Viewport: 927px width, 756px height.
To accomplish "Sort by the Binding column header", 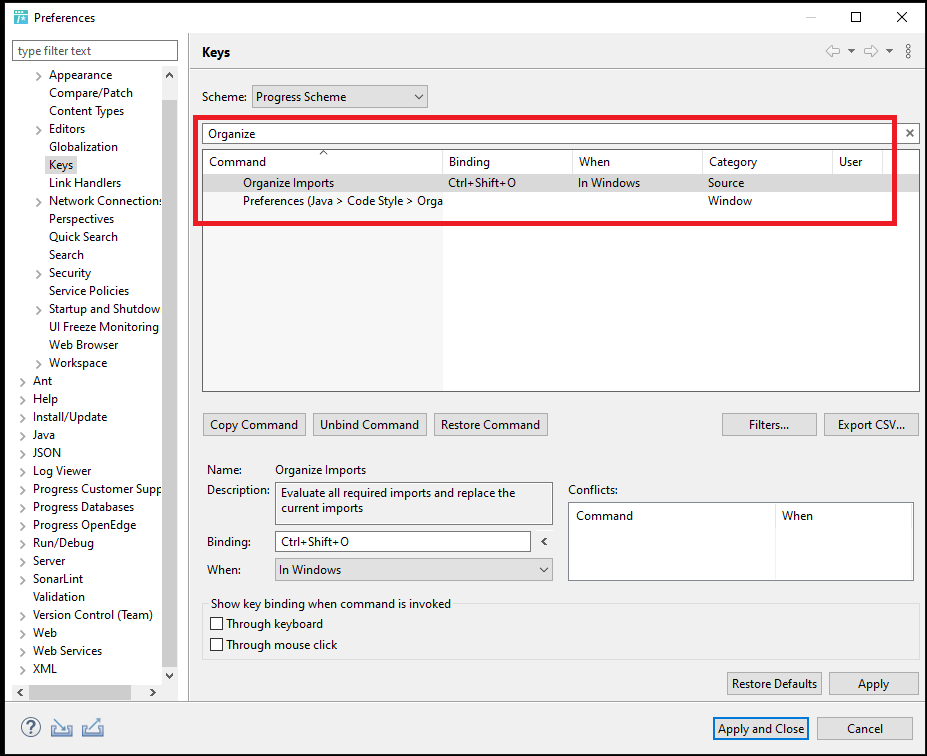I will click(x=507, y=161).
